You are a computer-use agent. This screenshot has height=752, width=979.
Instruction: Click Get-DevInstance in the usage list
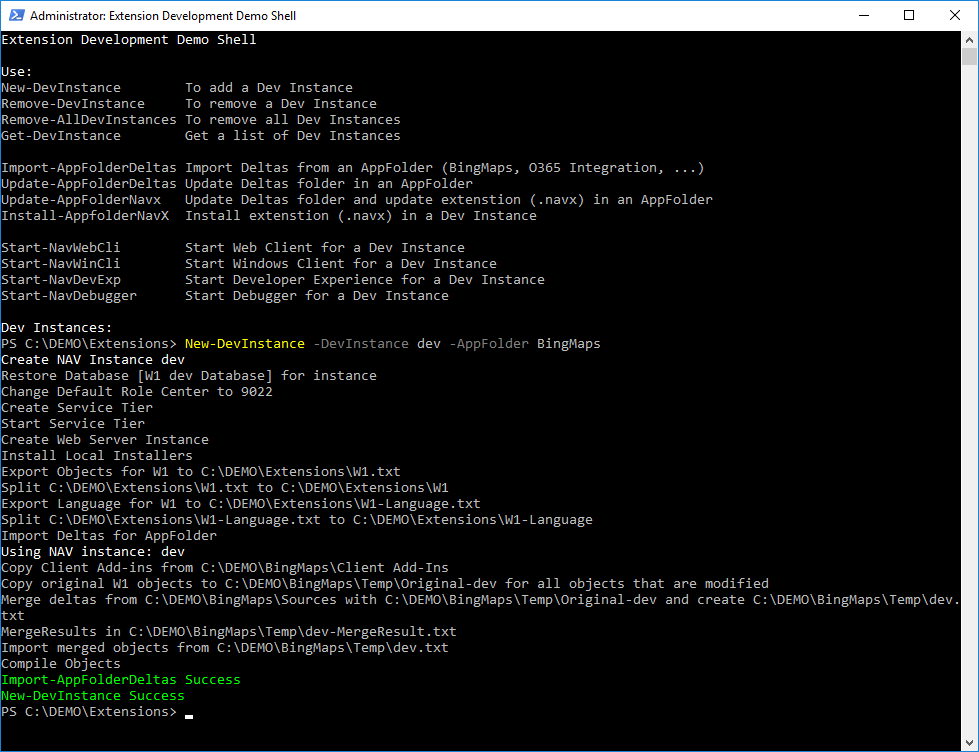61,136
